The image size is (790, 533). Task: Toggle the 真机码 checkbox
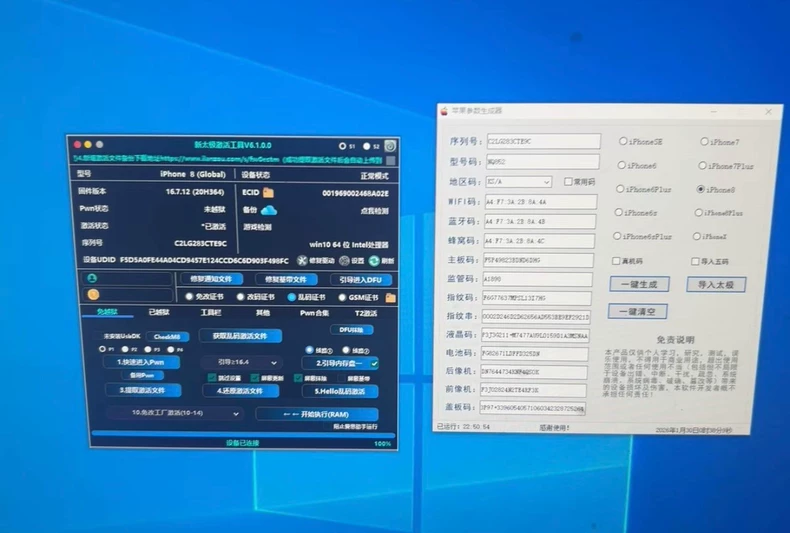(x=616, y=261)
